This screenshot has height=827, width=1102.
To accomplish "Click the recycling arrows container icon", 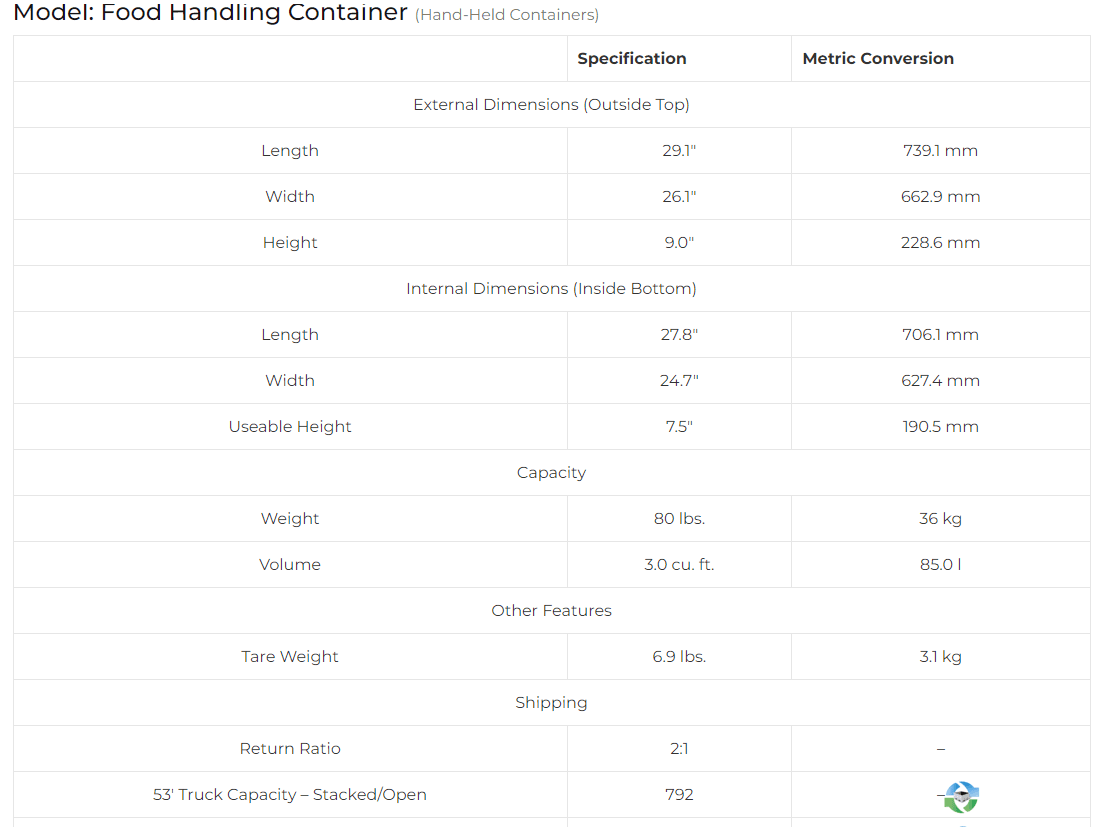I will pos(961,797).
